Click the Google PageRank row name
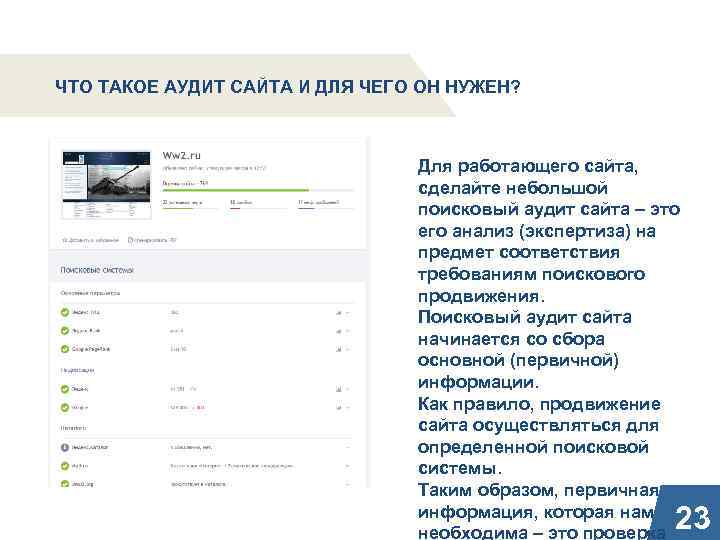This screenshot has width=720, height=540. click(x=91, y=349)
